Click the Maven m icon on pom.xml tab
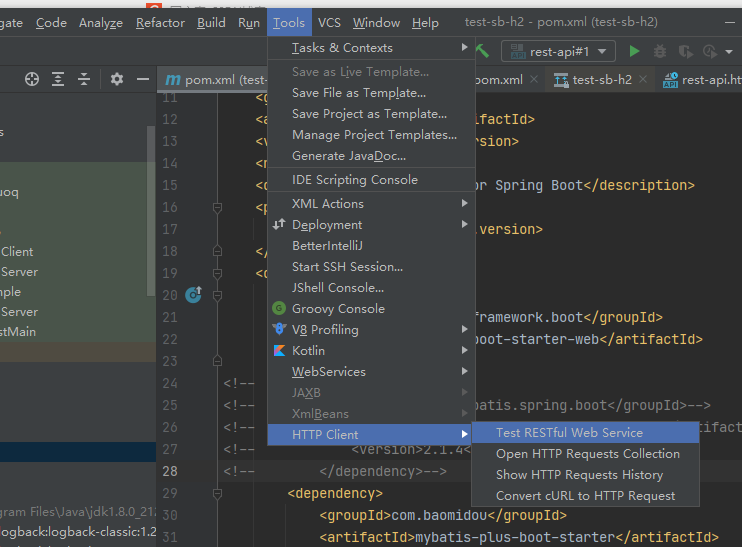The height and width of the screenshot is (547, 742). click(173, 79)
